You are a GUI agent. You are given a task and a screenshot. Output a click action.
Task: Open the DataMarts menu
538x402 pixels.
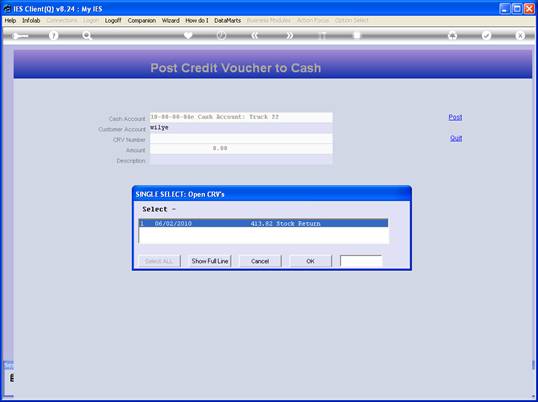click(x=227, y=21)
